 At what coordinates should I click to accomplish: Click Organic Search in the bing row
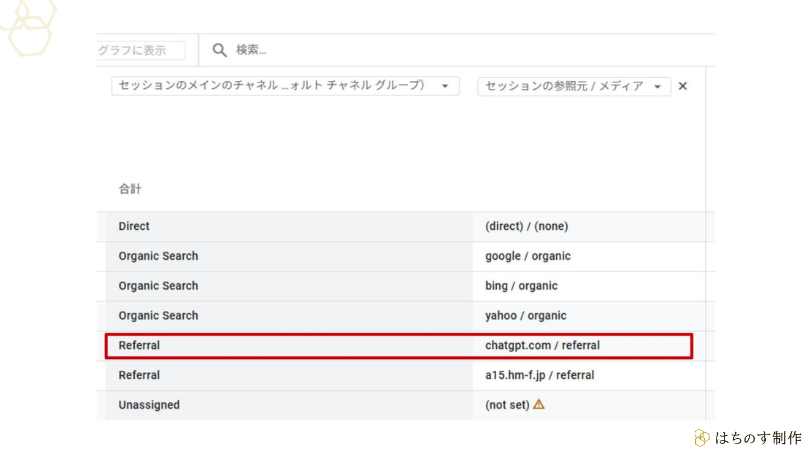click(158, 286)
